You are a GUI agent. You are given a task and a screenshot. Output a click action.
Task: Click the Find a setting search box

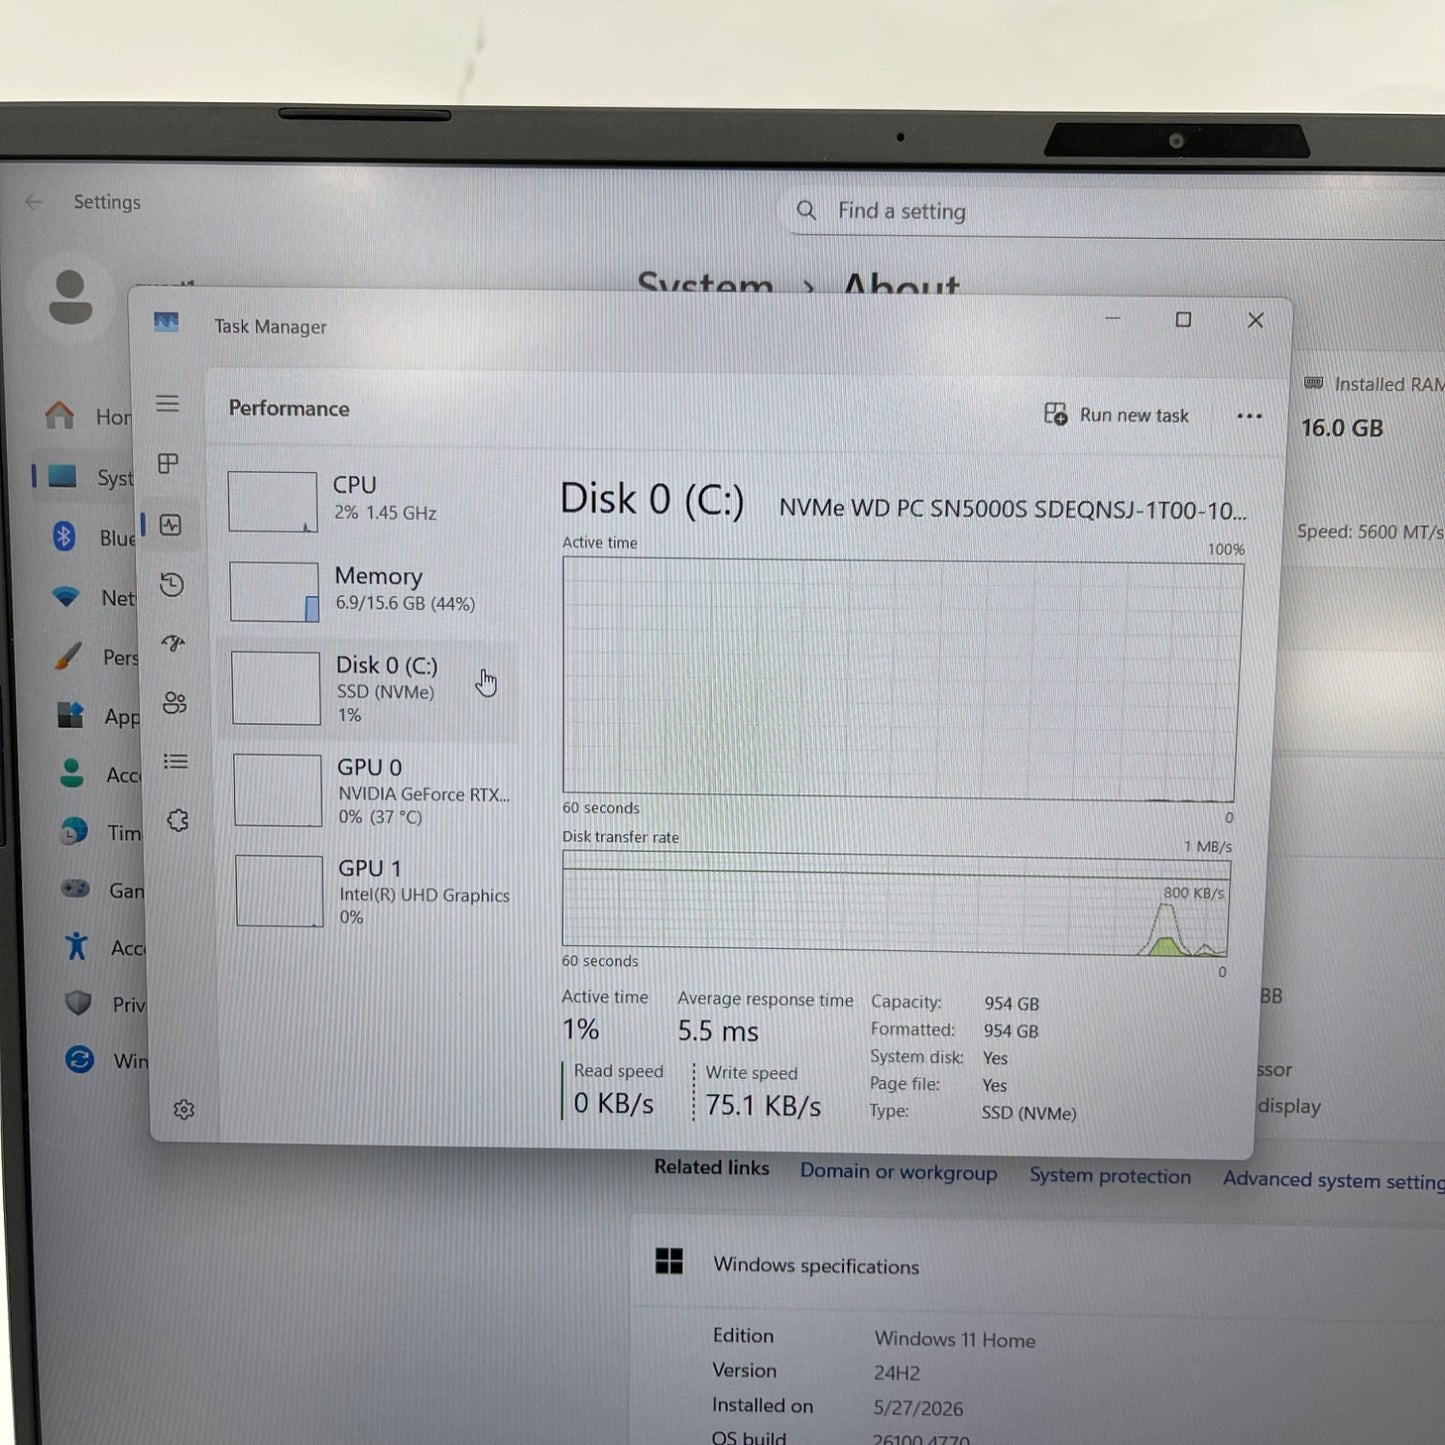[x=1115, y=212]
